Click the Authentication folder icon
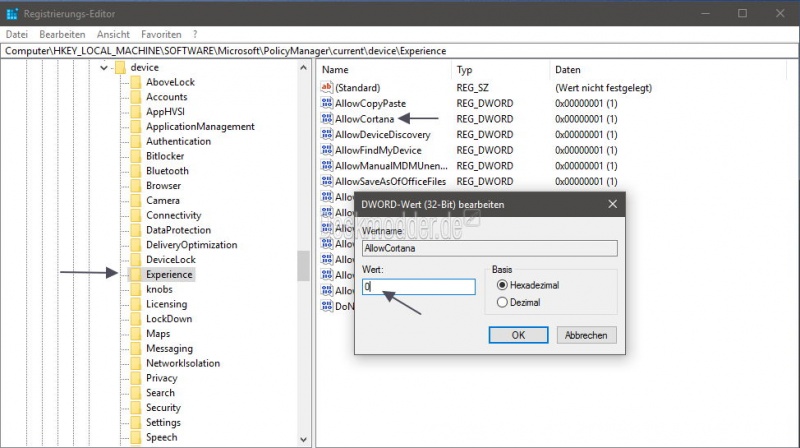Image resolution: width=800 pixels, height=448 pixels. tap(136, 141)
